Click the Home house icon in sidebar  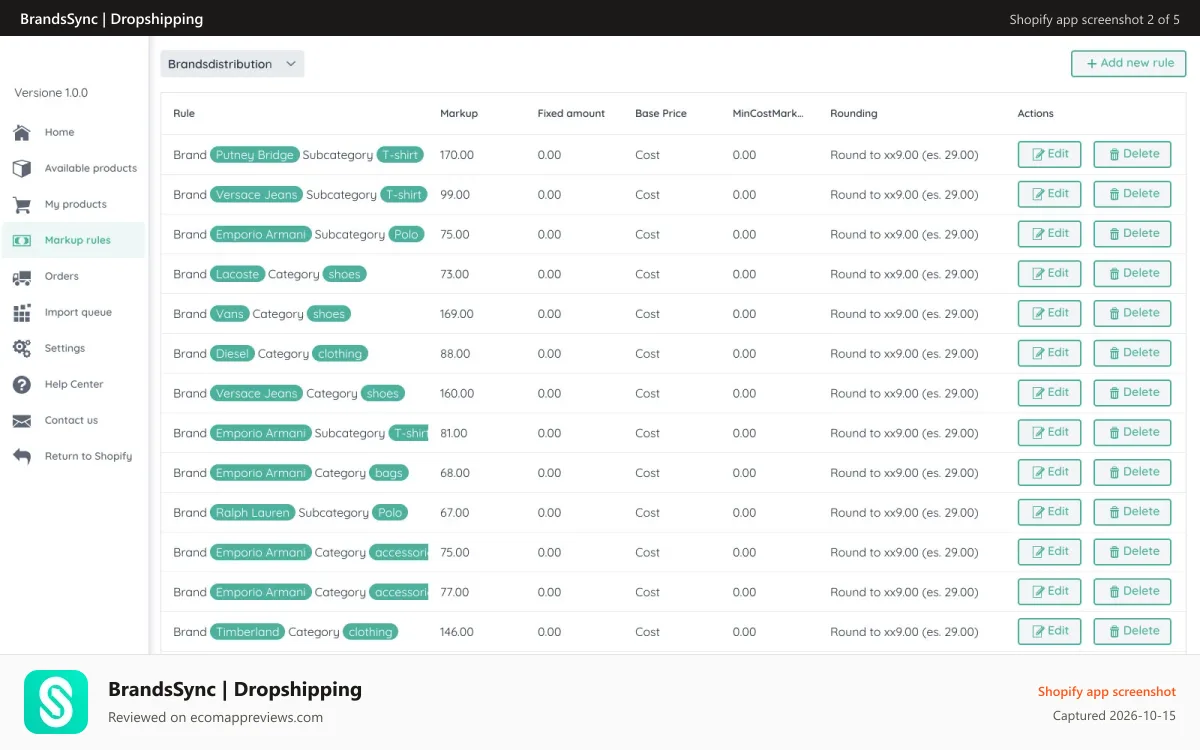click(22, 132)
